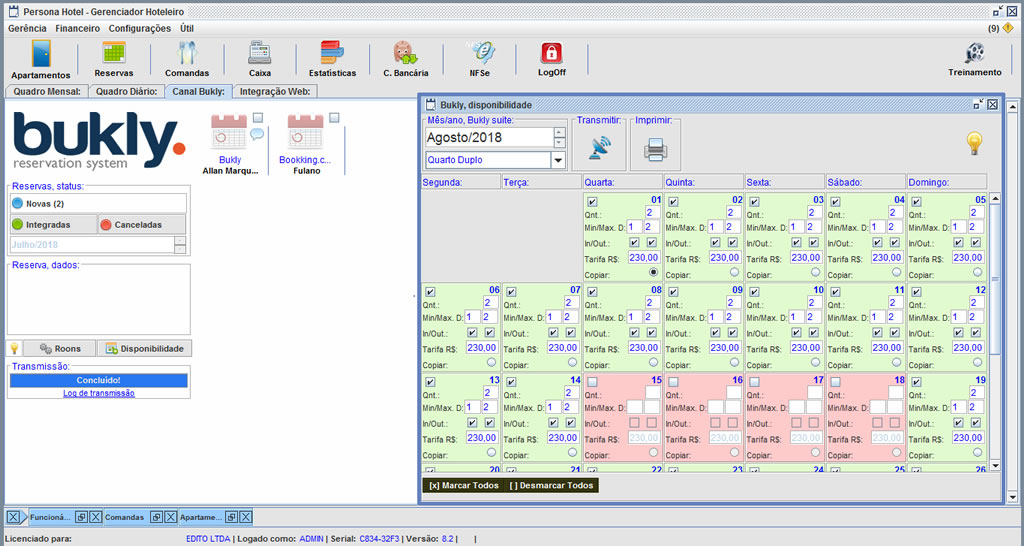Click the main window vertical scrollbar
Viewport: 1024px width, 546px height.
[x=1012, y=300]
